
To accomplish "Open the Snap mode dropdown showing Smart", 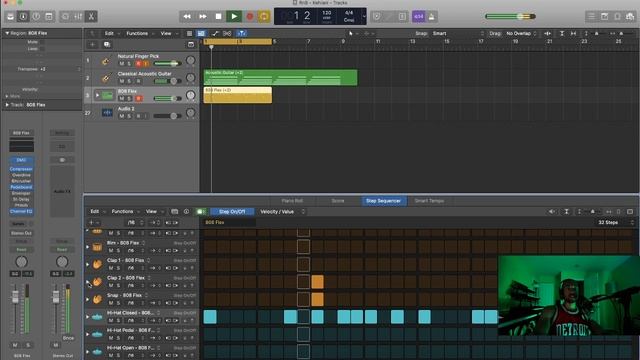I will pos(458,33).
